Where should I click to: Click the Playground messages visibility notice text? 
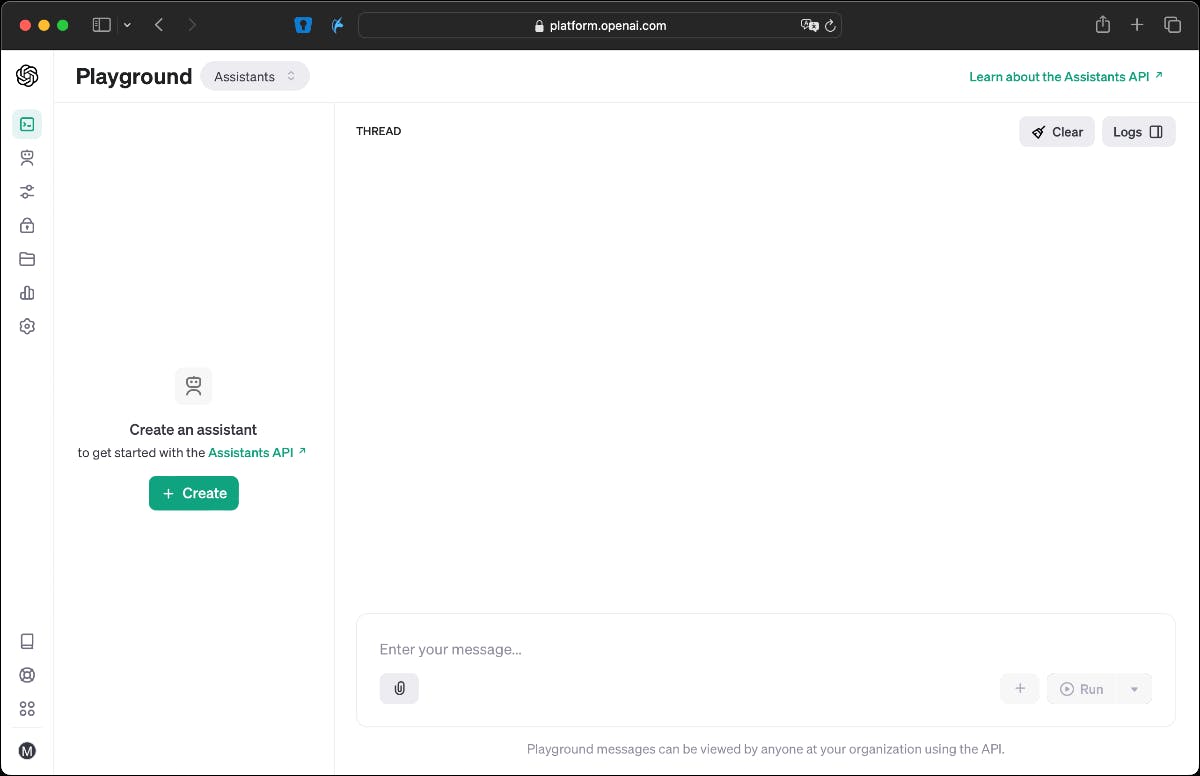click(766, 749)
